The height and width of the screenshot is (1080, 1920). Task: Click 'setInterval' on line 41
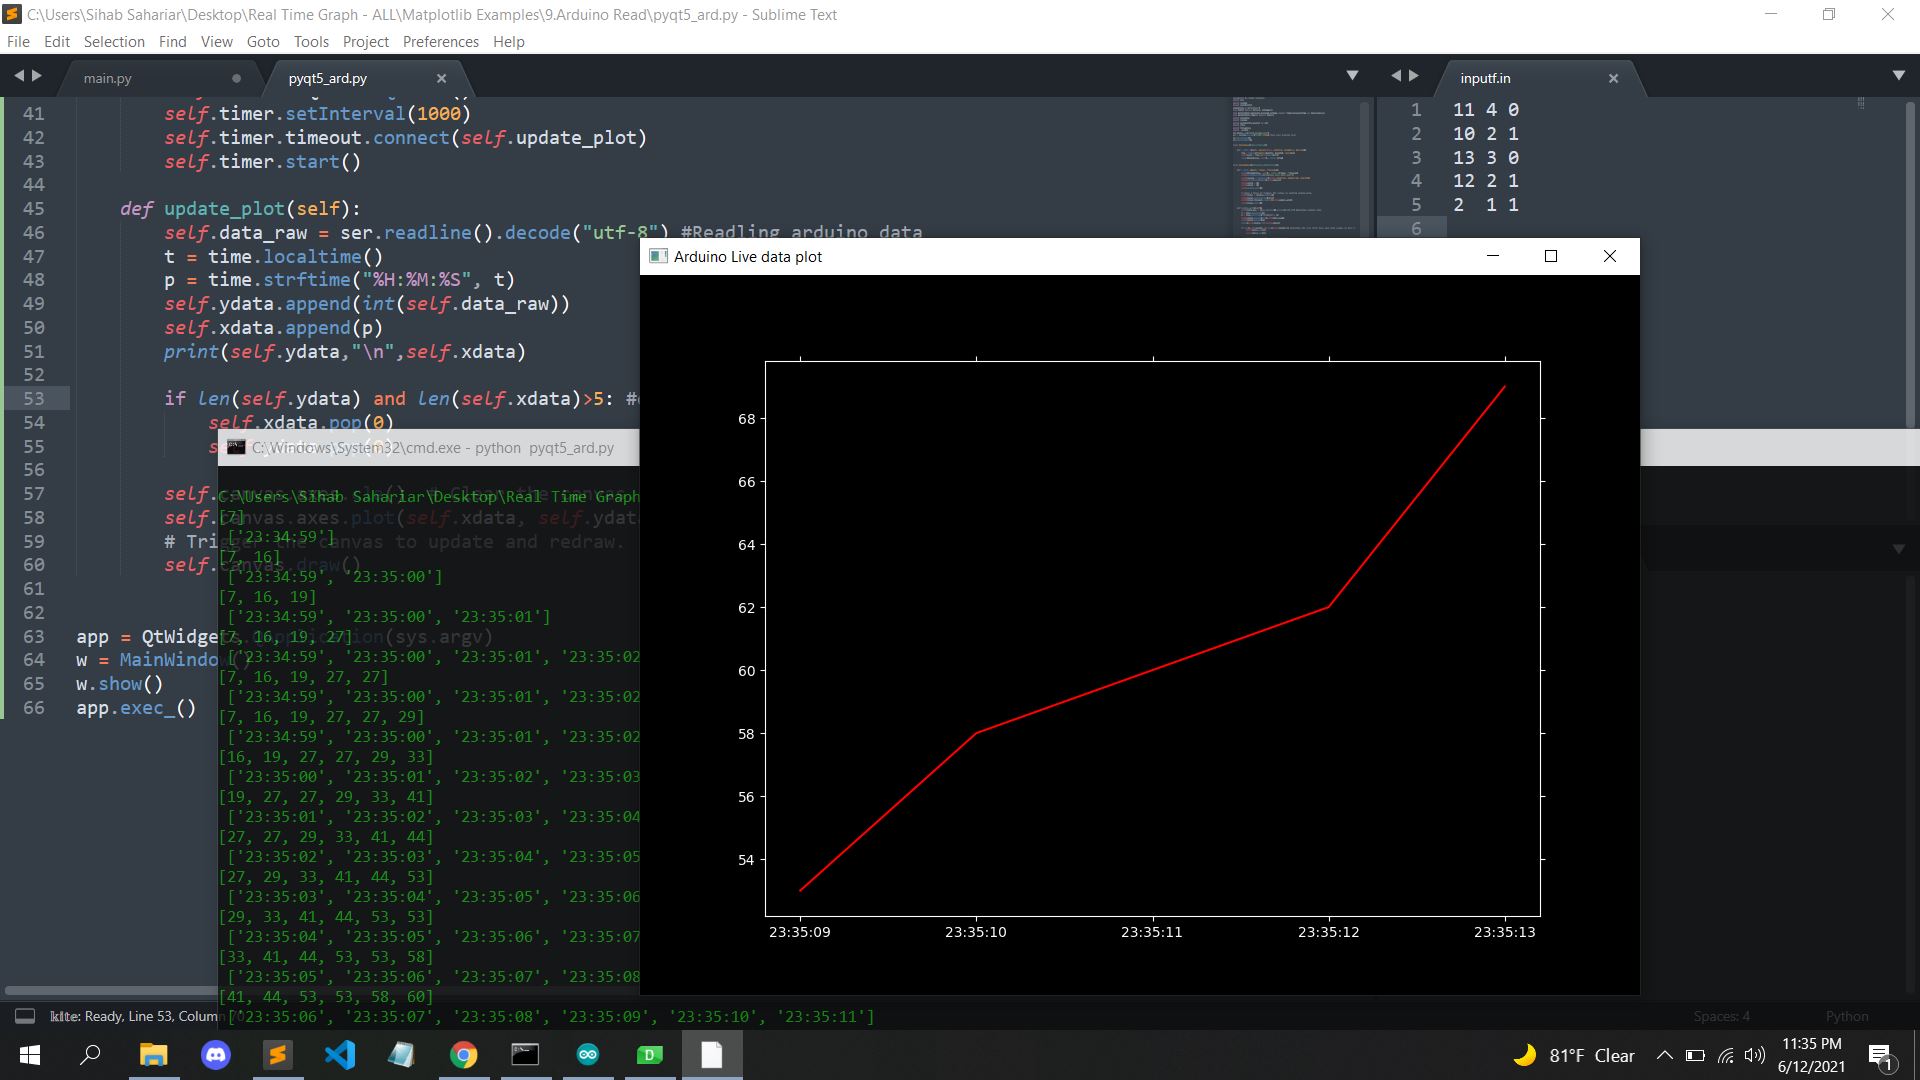(x=345, y=113)
